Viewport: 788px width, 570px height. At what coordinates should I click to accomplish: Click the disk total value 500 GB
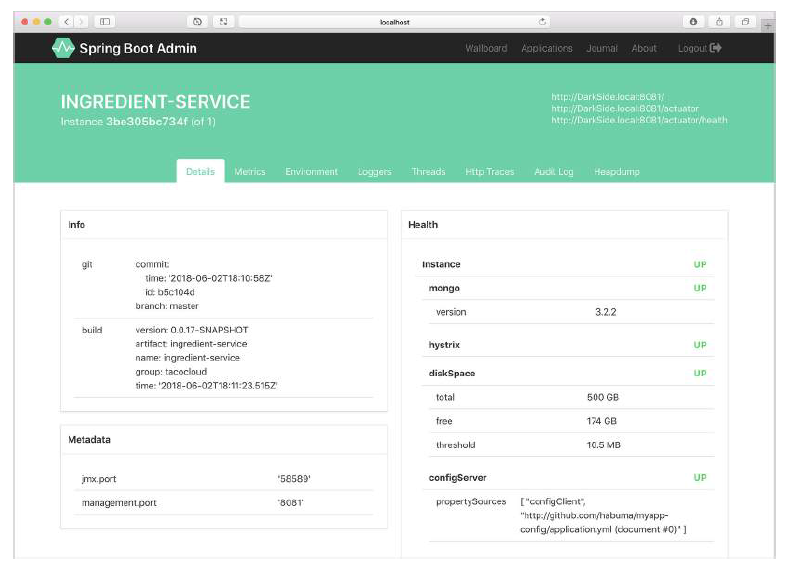click(603, 397)
